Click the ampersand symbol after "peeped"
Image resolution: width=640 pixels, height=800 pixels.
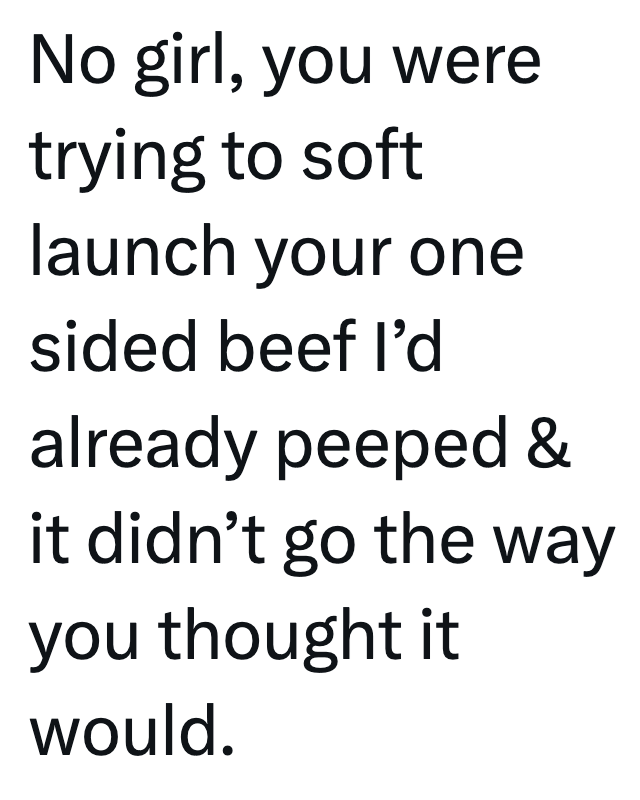pyautogui.click(x=548, y=443)
